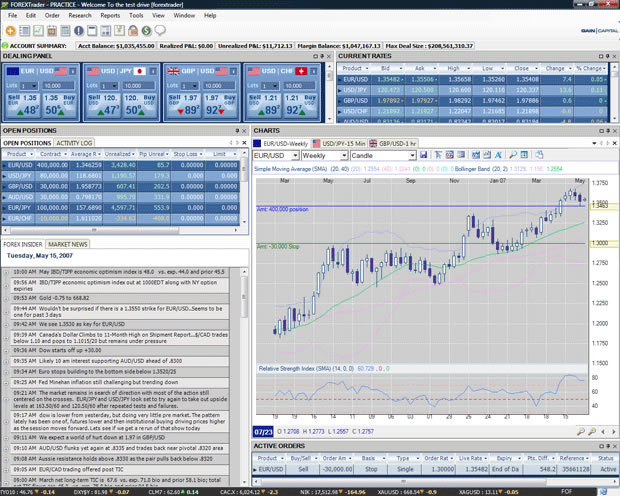Show info for the EUR/USD dealing tile
Screen dimensions: 620x496
[73, 71]
